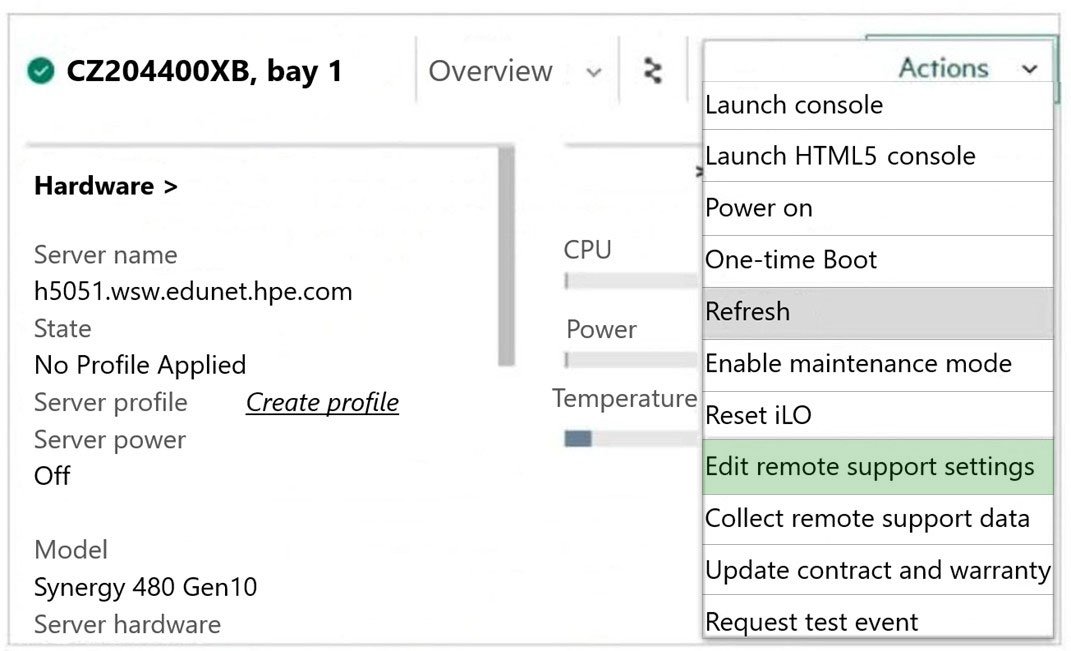This screenshot has width=1071, height=651.
Task: Click the No Profile Applied state
Action: [140, 365]
